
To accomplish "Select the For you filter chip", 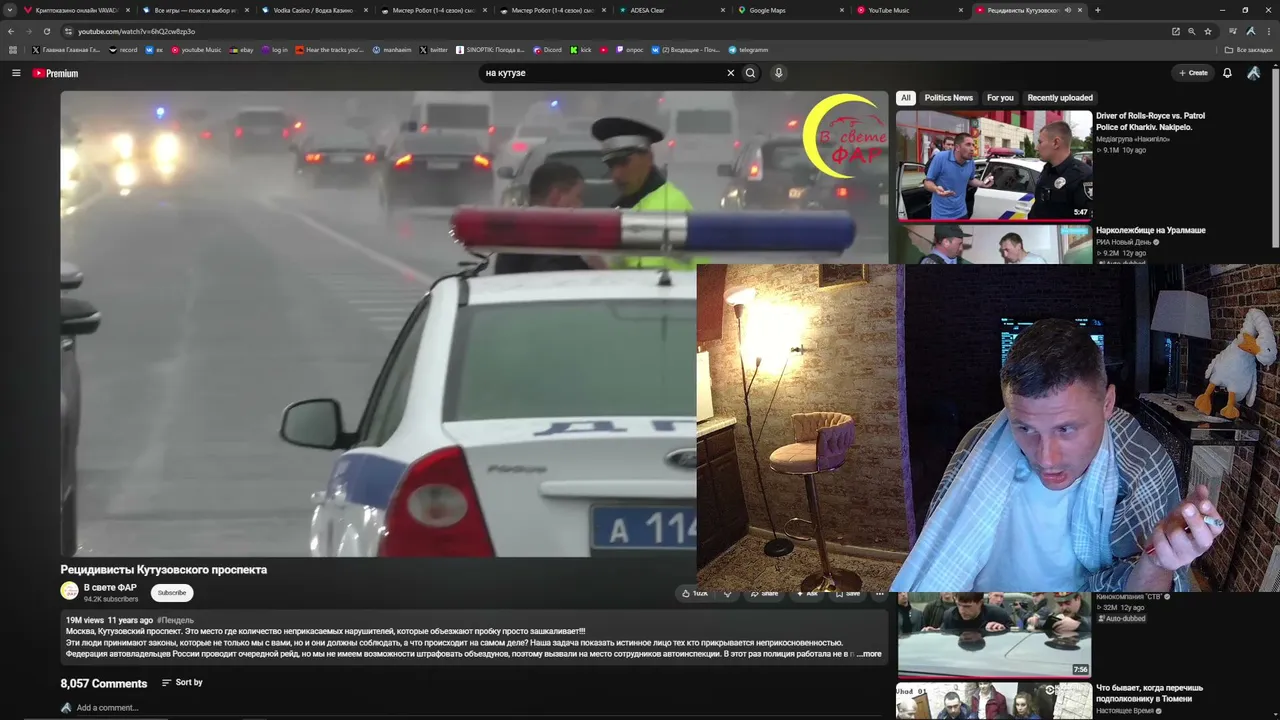I will pos(1000,98).
